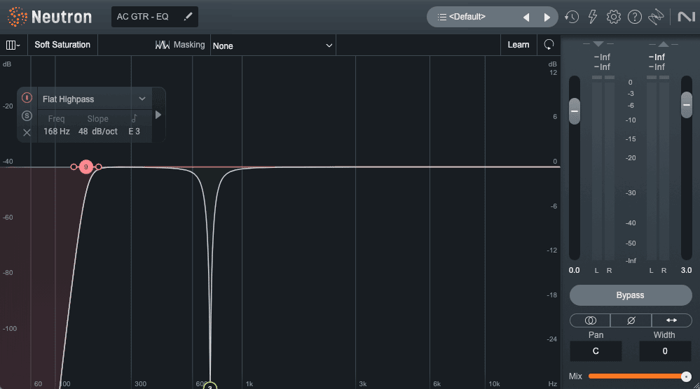Edit the AC GTR - EQ name with the pencil icon
Image resolution: width=700 pixels, height=389 pixels.
[x=188, y=17]
